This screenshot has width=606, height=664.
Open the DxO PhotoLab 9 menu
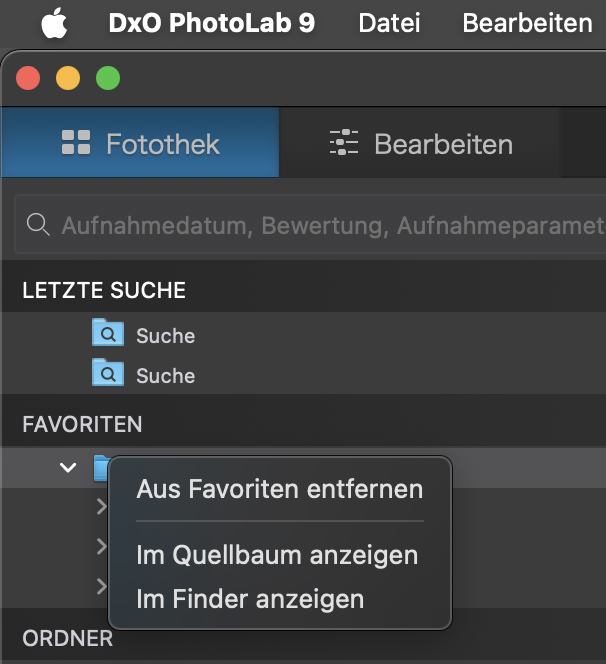[x=211, y=23]
